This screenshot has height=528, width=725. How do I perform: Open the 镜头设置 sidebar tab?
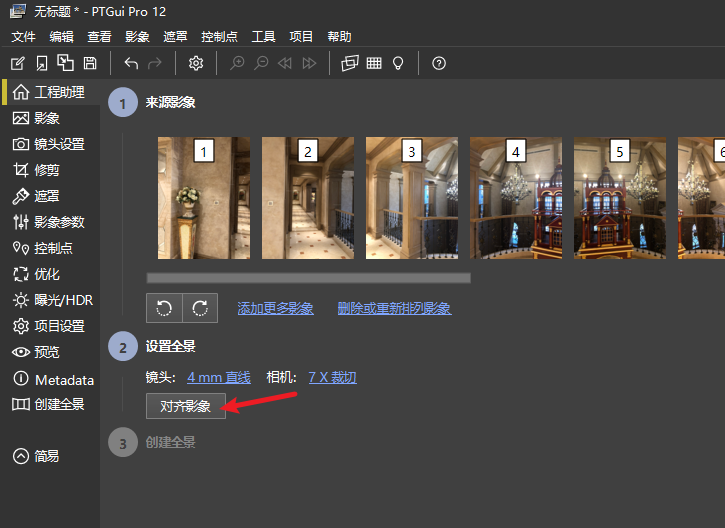49,144
